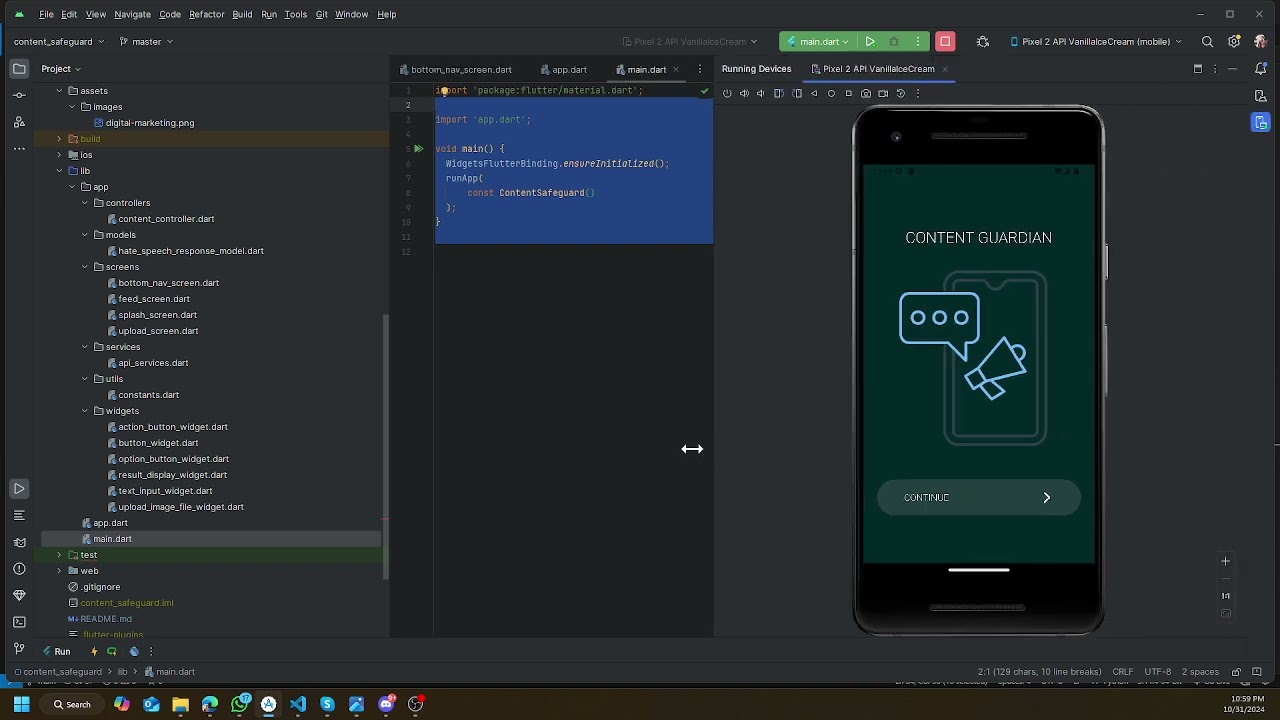The image size is (1280, 720).
Task: Toggle Run tool window play icon in left stripe
Action: point(19,489)
